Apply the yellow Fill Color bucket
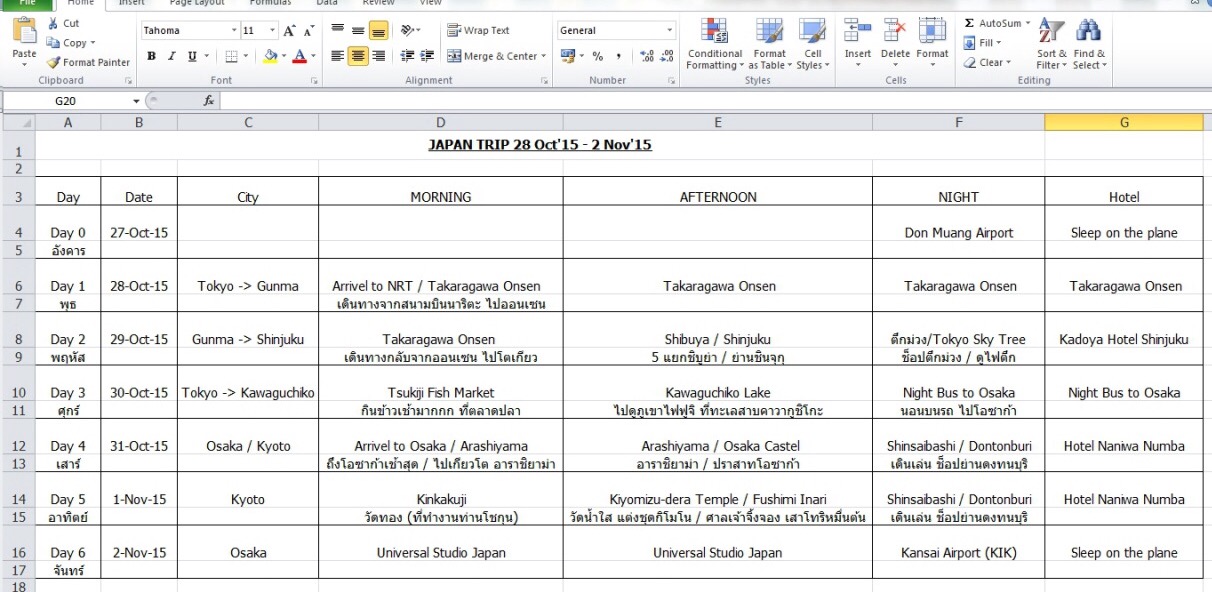 pyautogui.click(x=270, y=57)
